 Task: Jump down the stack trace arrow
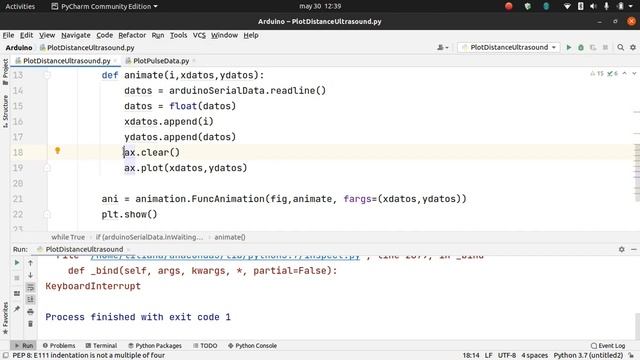(x=30, y=275)
